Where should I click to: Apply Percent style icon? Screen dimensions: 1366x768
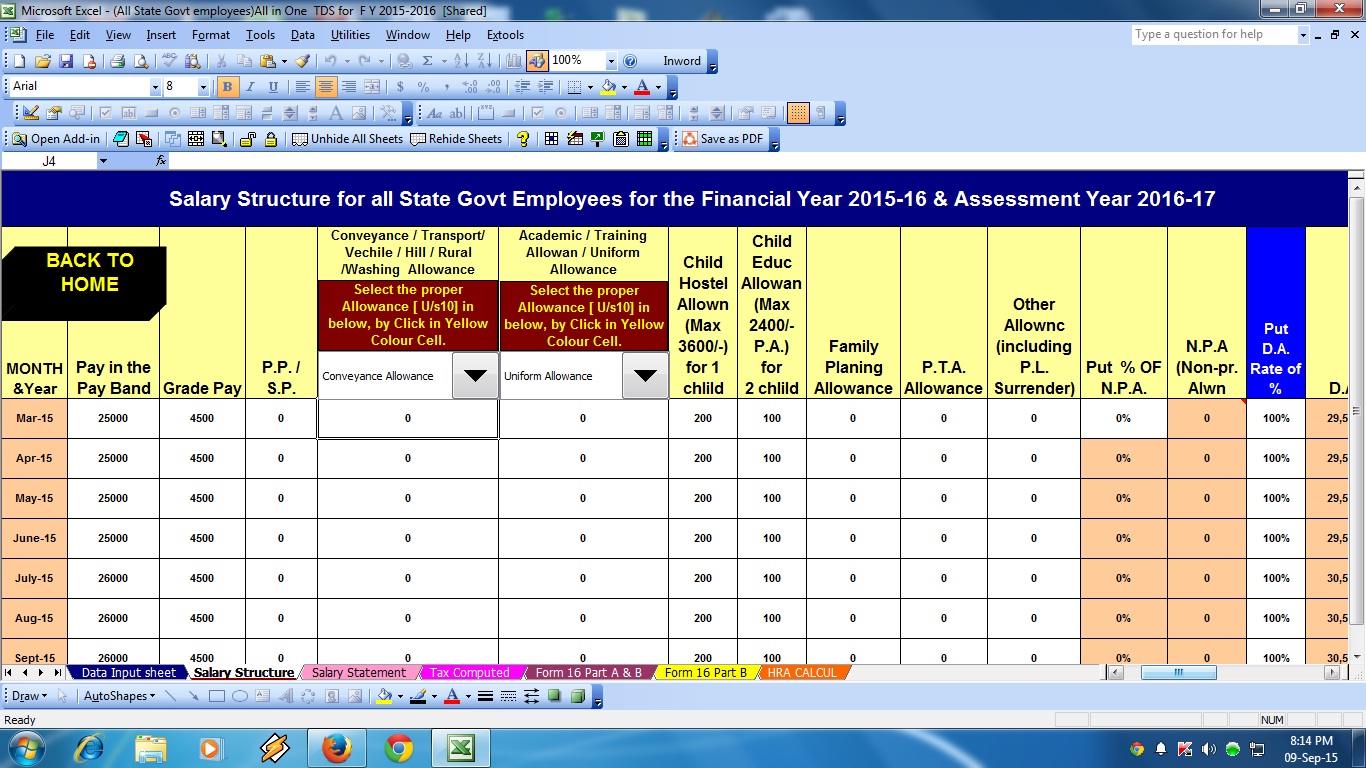[423, 87]
